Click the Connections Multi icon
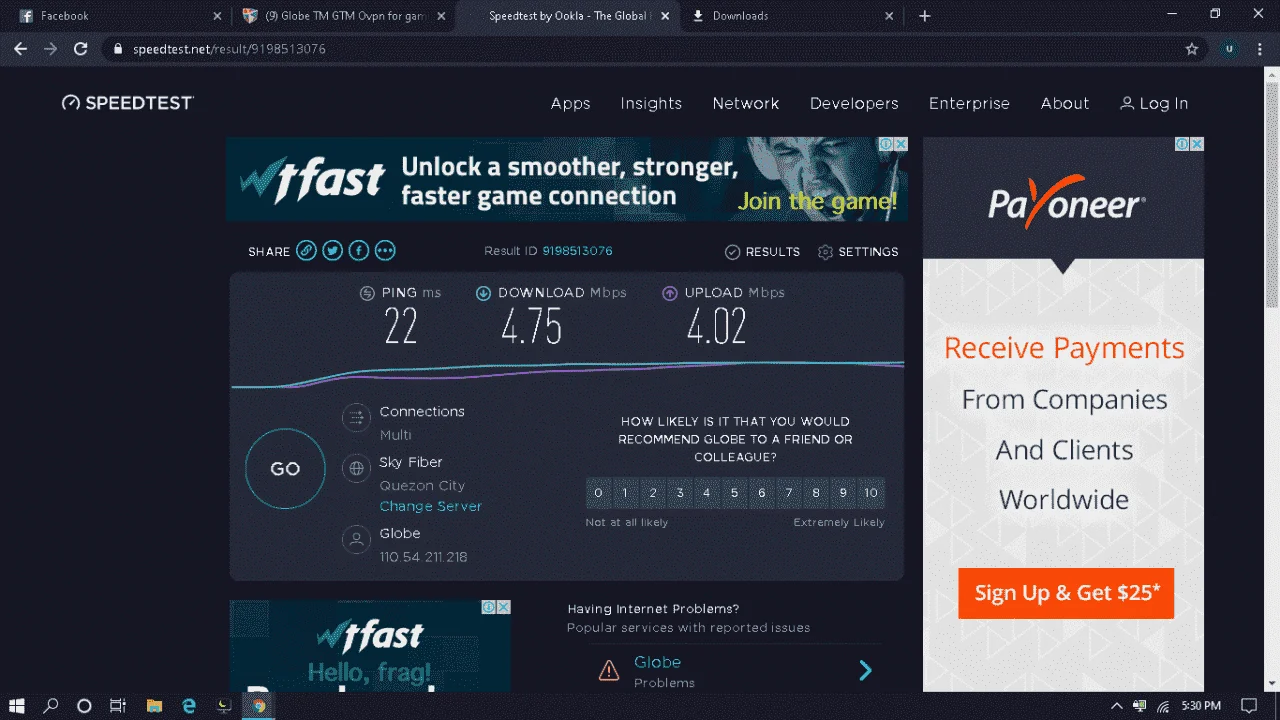The image size is (1280, 720). click(356, 418)
